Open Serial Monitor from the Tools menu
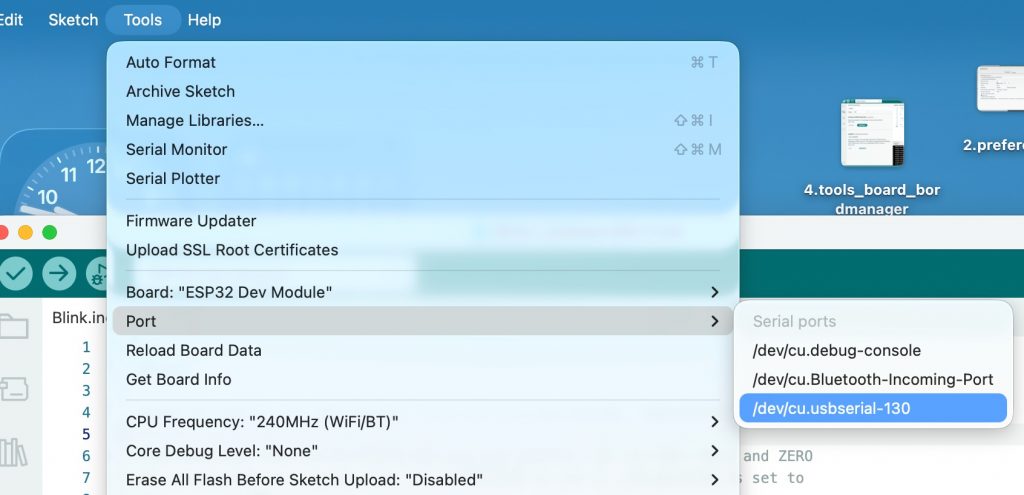The image size is (1024, 495). point(177,149)
